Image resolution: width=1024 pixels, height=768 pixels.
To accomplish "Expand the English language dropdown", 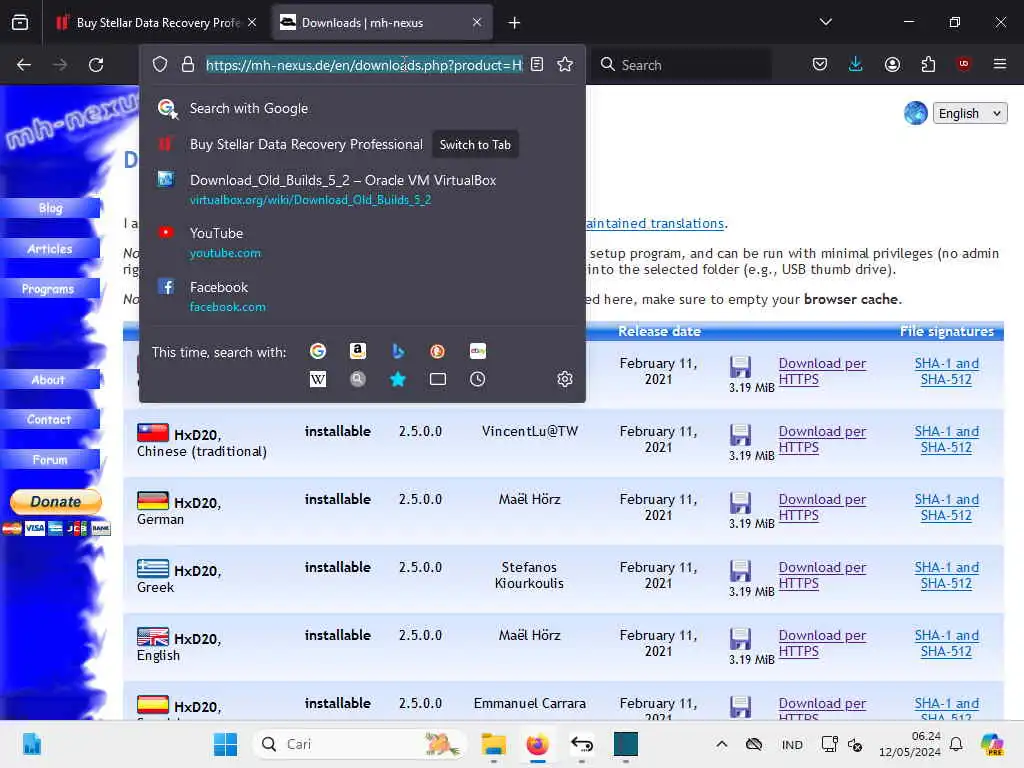I will [x=970, y=113].
